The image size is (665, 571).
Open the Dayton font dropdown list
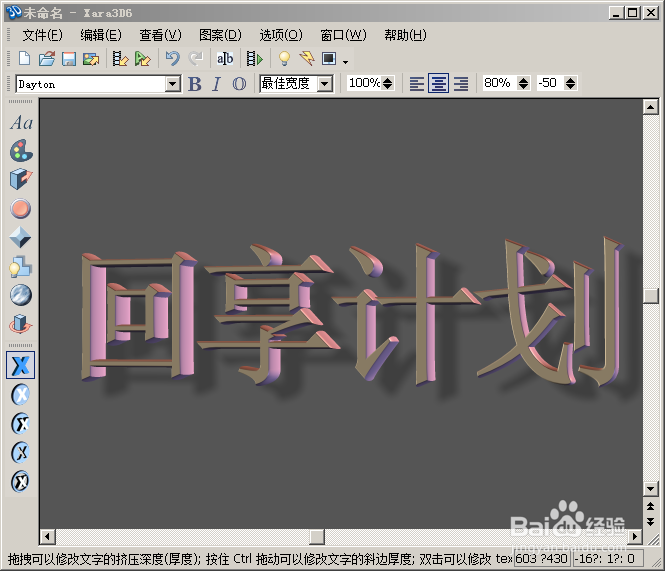172,84
